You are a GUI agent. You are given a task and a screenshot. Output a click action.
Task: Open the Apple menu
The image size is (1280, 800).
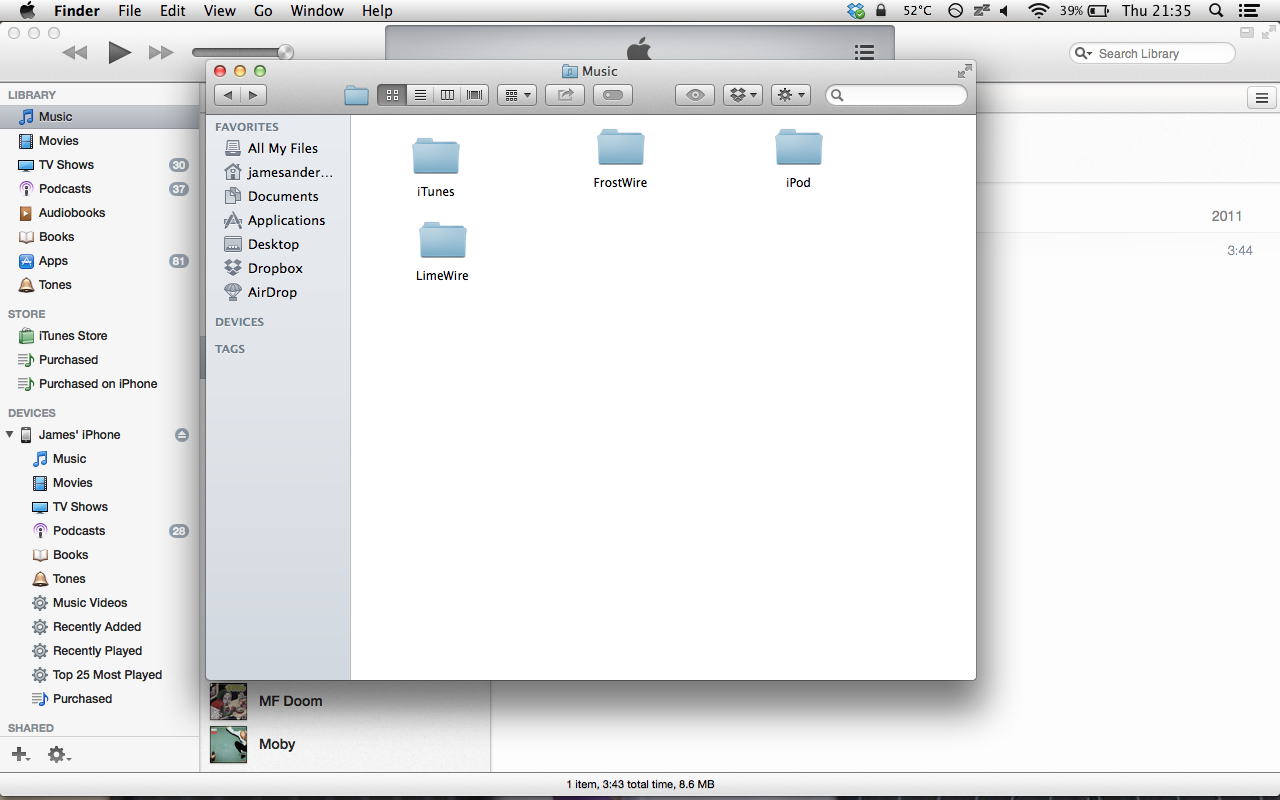(x=27, y=11)
